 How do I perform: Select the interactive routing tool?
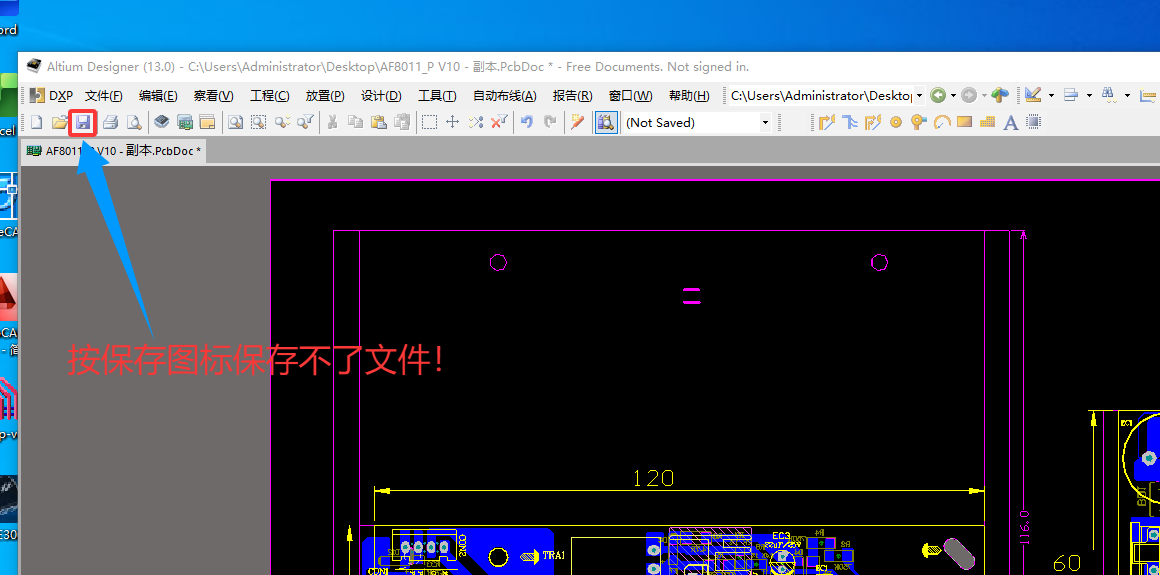click(x=826, y=122)
